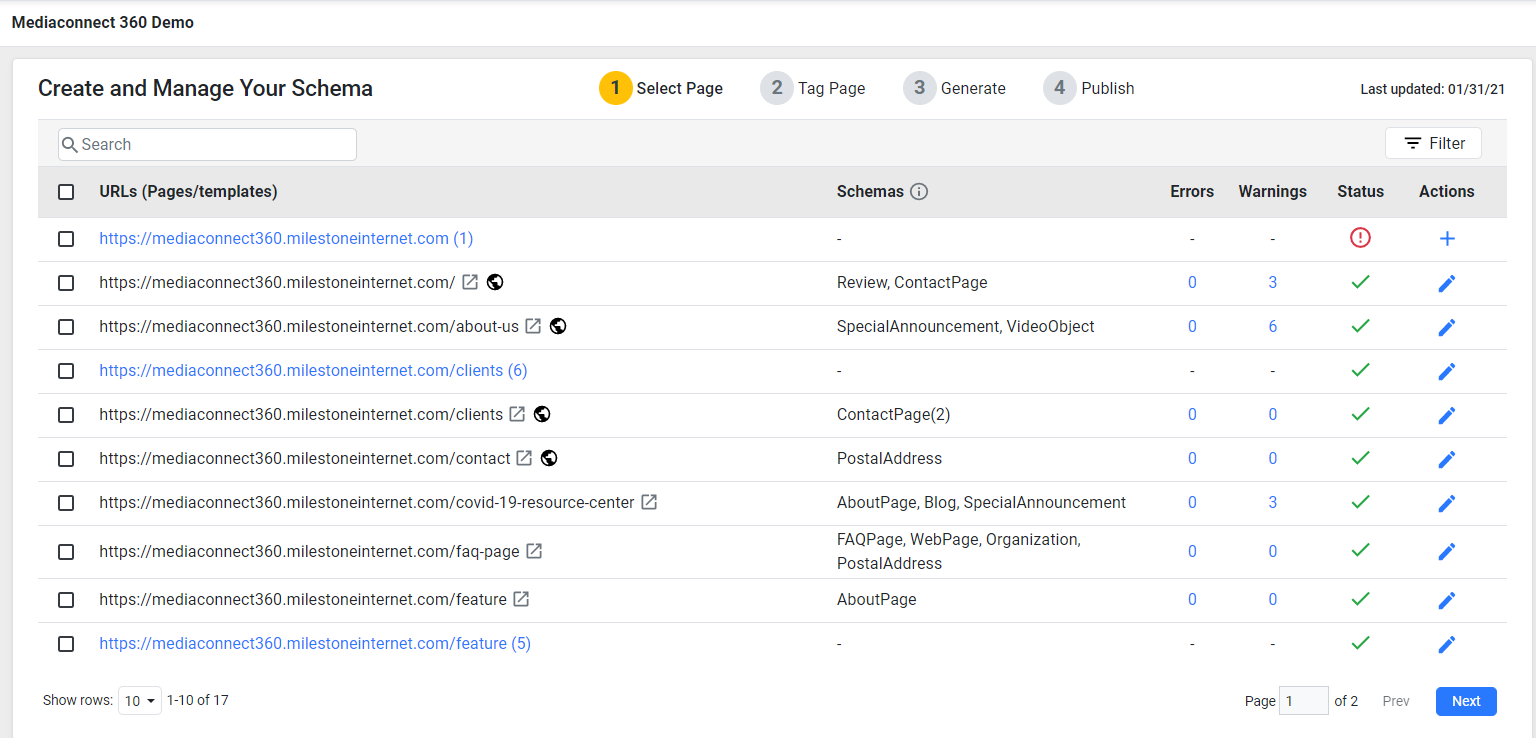Click the "SpecialAnnouncement, VideoObject" schema cell
This screenshot has height=738, width=1536.
coord(966,326)
